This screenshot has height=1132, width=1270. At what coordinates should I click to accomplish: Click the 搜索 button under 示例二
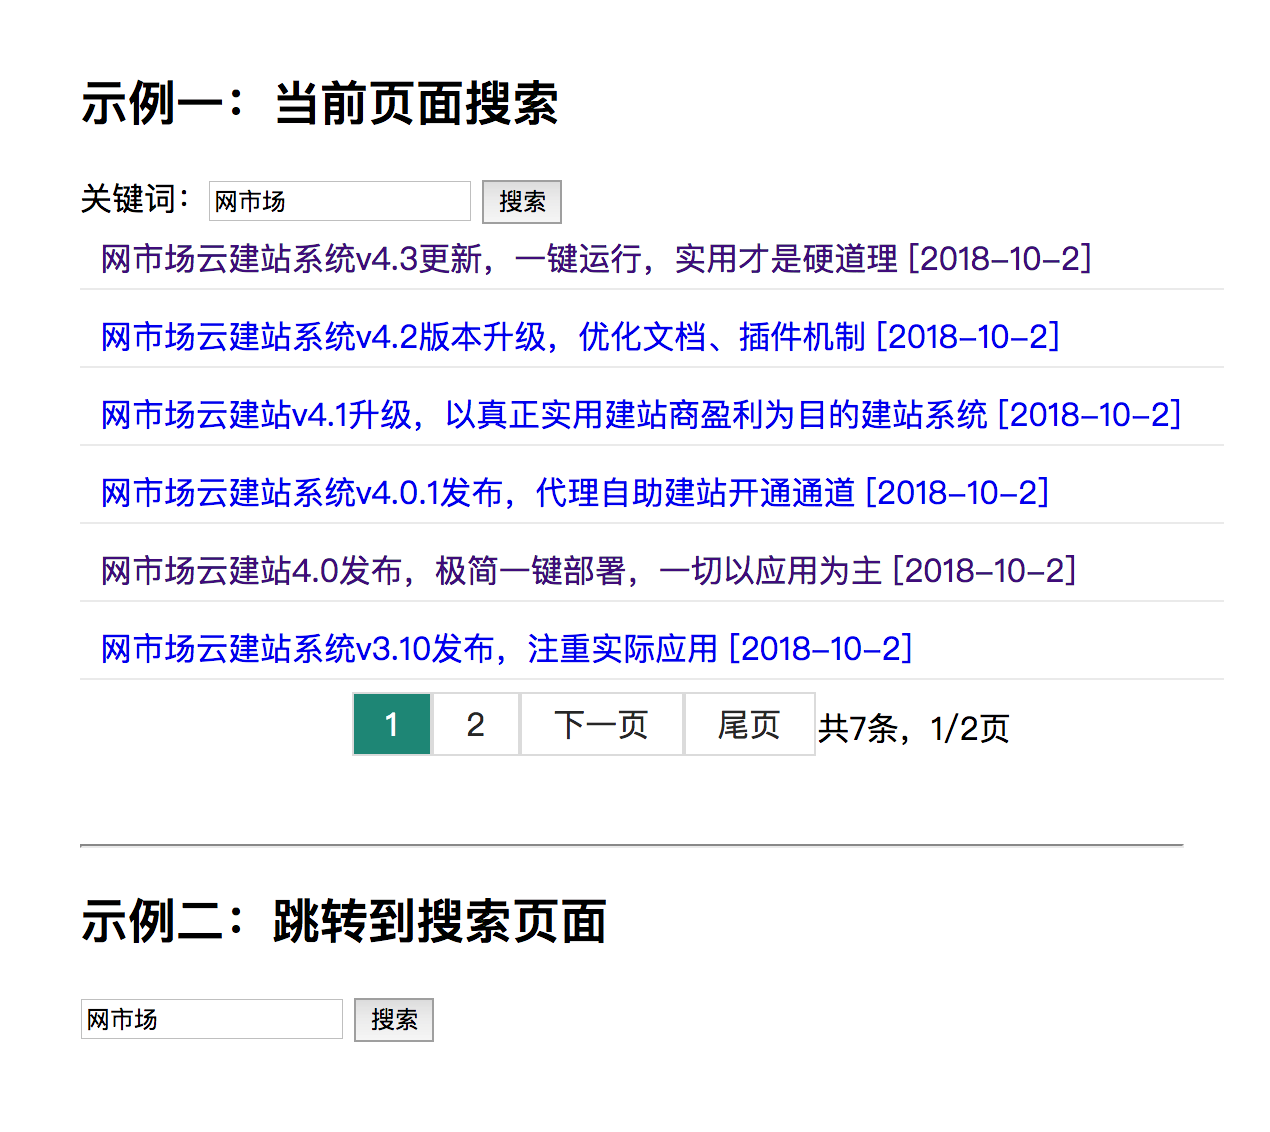(394, 1020)
